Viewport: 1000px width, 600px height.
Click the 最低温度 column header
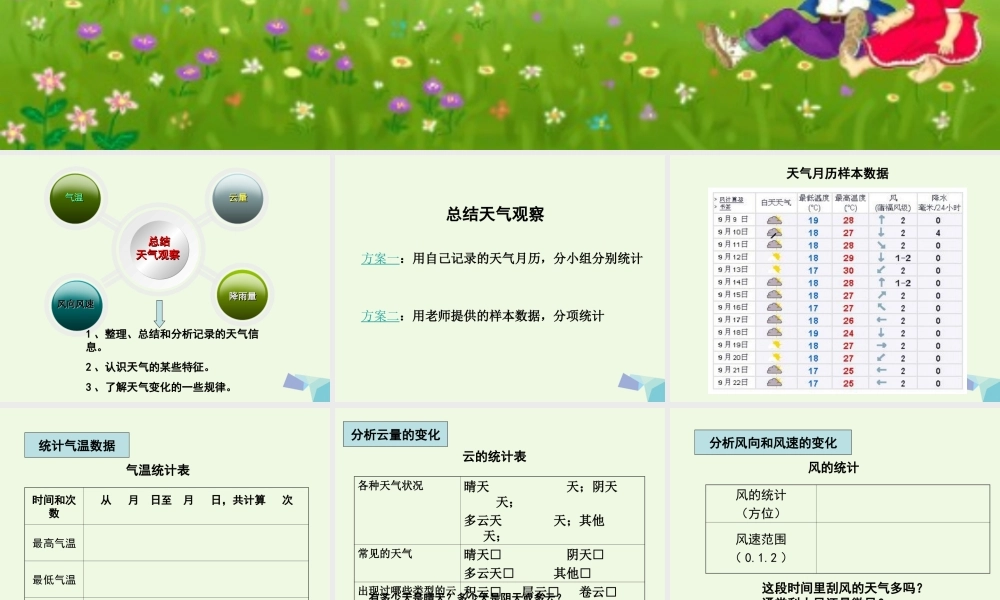pos(814,203)
